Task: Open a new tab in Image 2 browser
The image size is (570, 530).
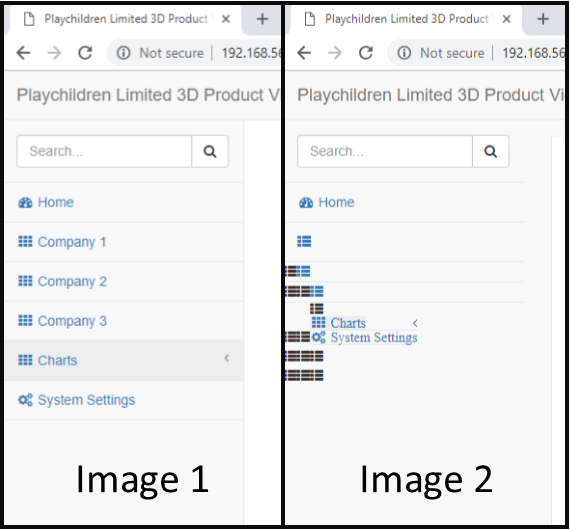Action: (543, 19)
